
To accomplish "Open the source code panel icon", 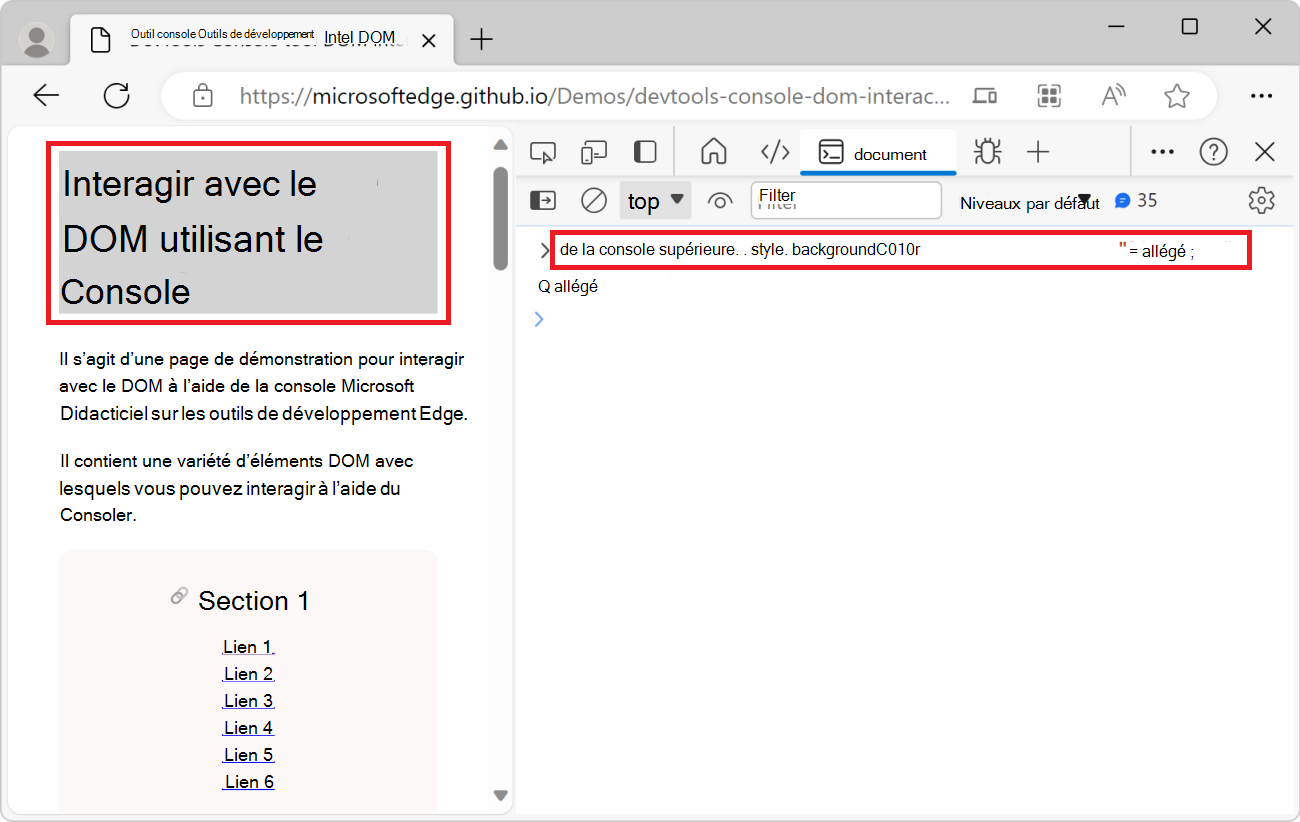I will click(774, 151).
